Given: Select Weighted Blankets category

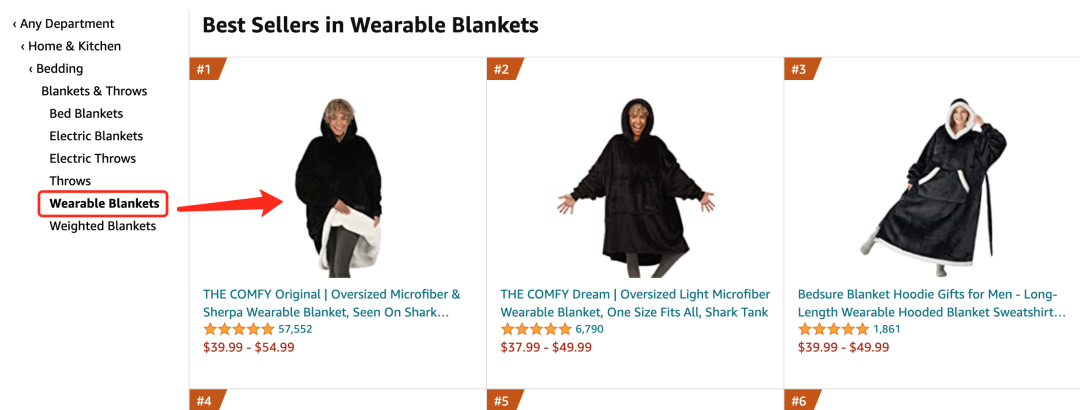Looking at the screenshot, I should pos(102,226).
